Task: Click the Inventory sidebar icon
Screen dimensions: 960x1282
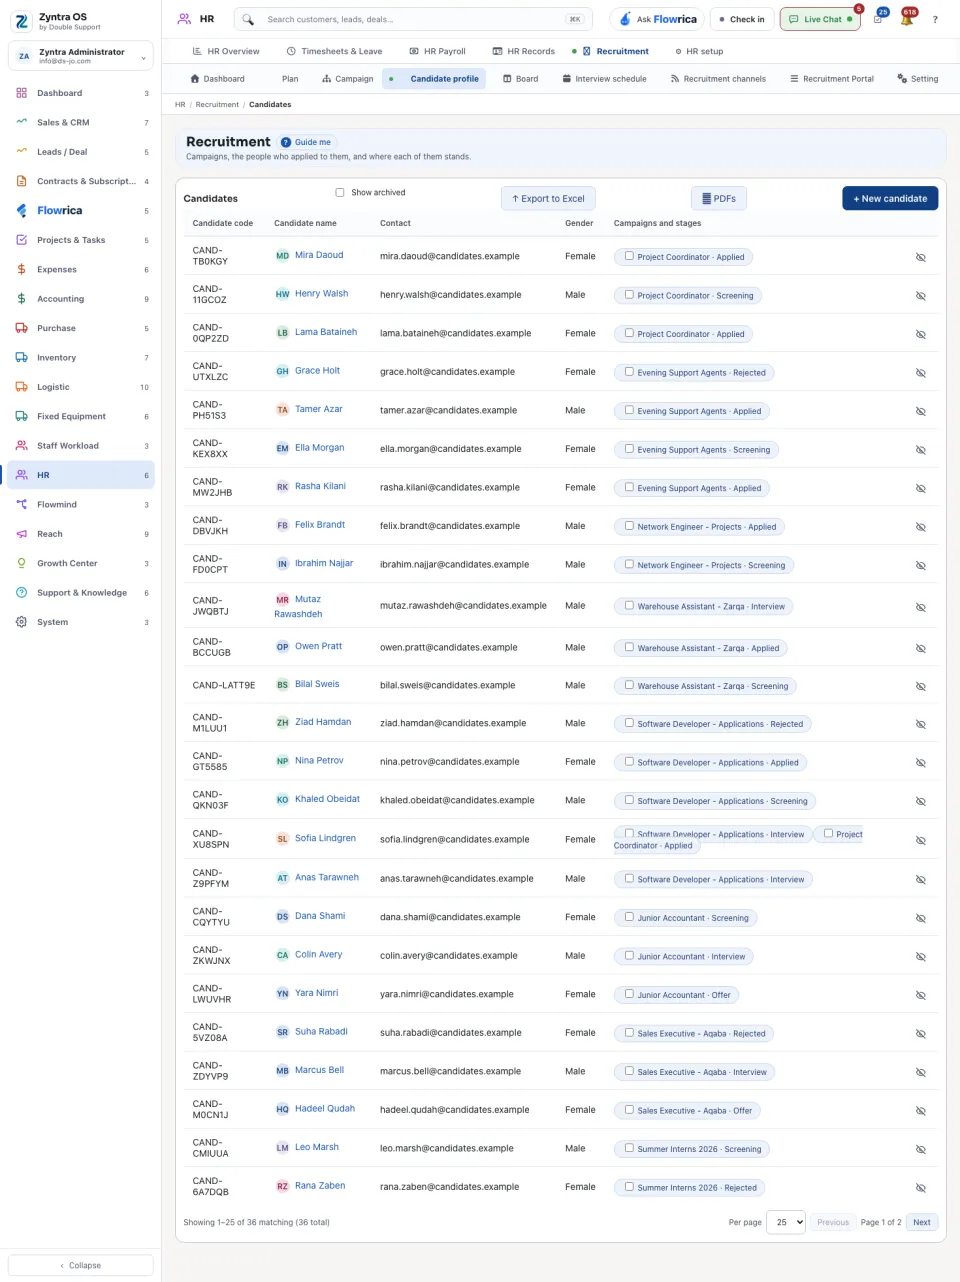Action: tap(21, 357)
